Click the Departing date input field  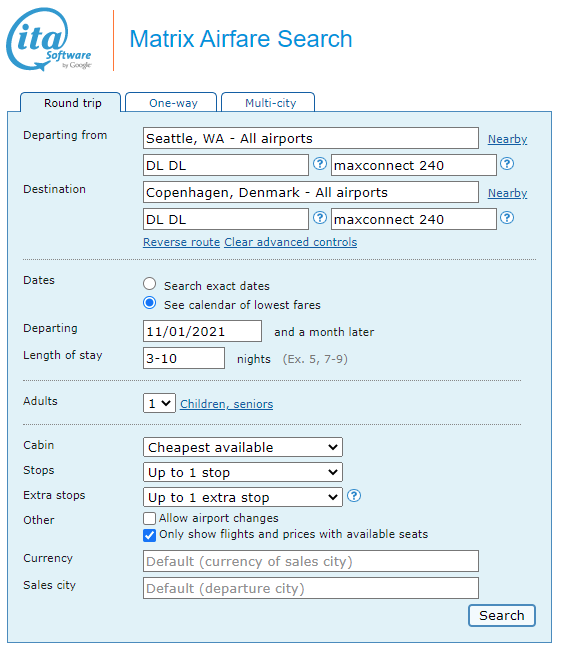[x=203, y=331]
